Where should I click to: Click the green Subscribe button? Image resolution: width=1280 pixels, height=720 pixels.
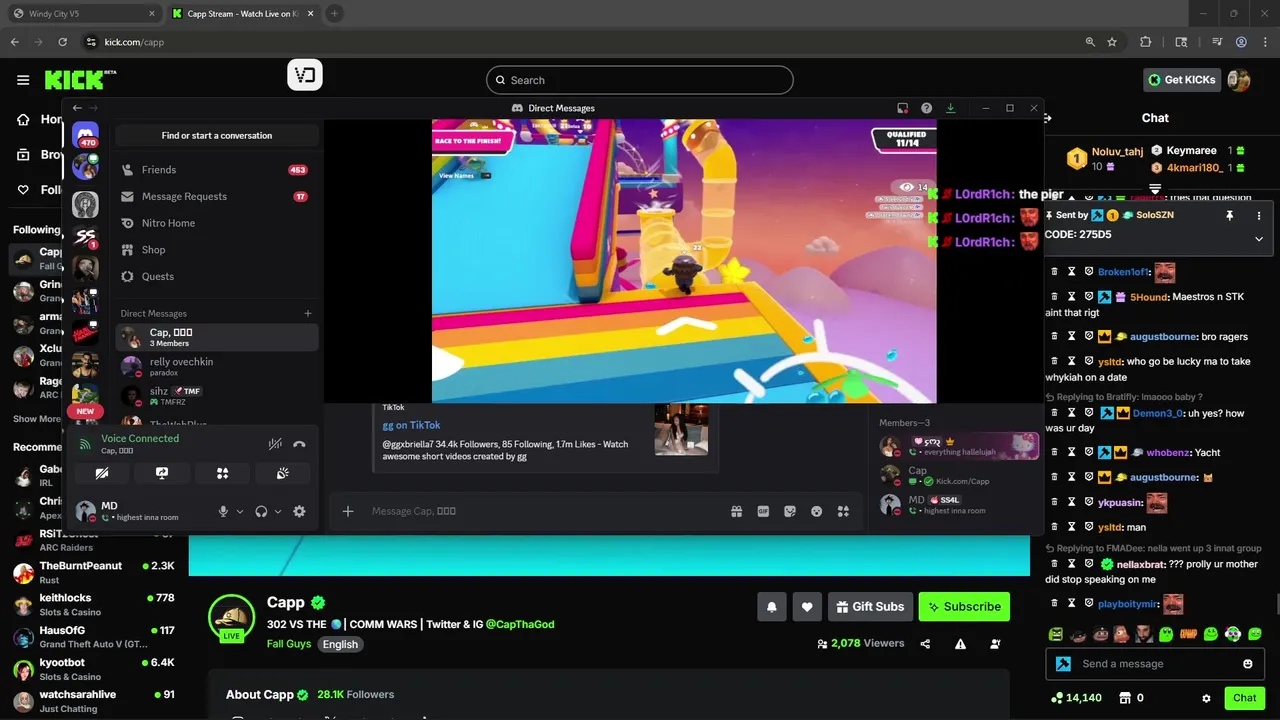(x=964, y=606)
